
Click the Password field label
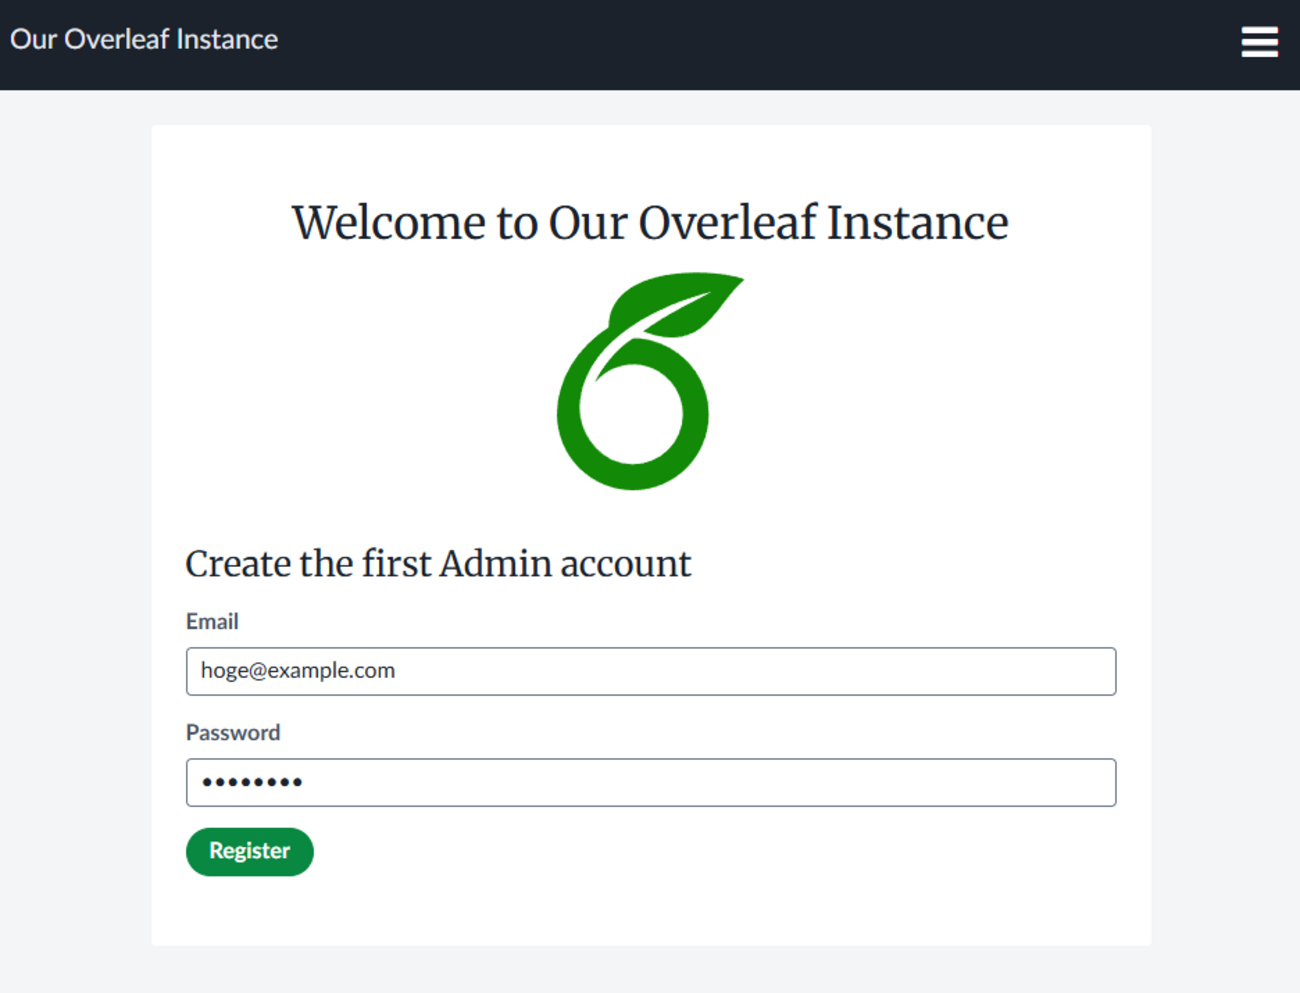pyautogui.click(x=233, y=733)
